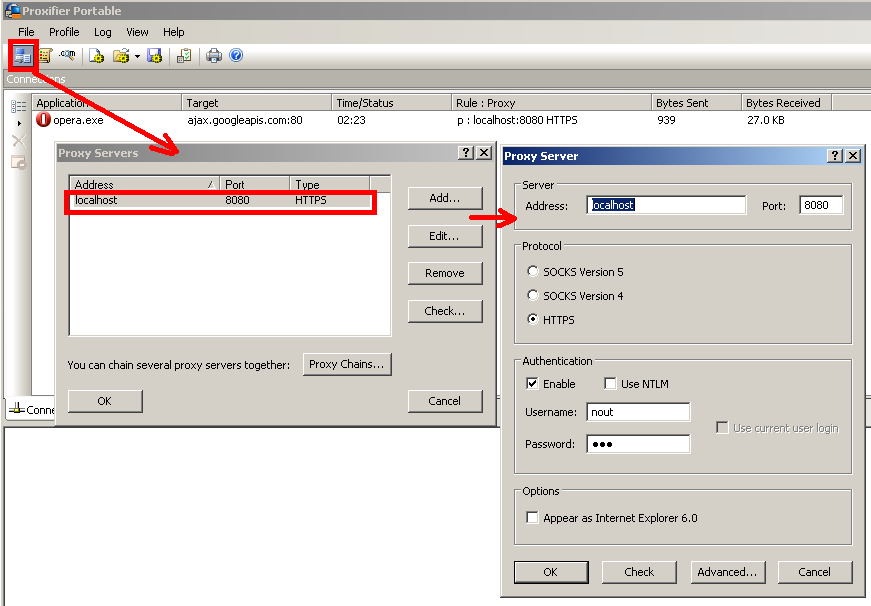Viewport: 871px width, 606px height.
Task: Click Cancel in the Proxy Server dialog
Action: click(x=815, y=572)
